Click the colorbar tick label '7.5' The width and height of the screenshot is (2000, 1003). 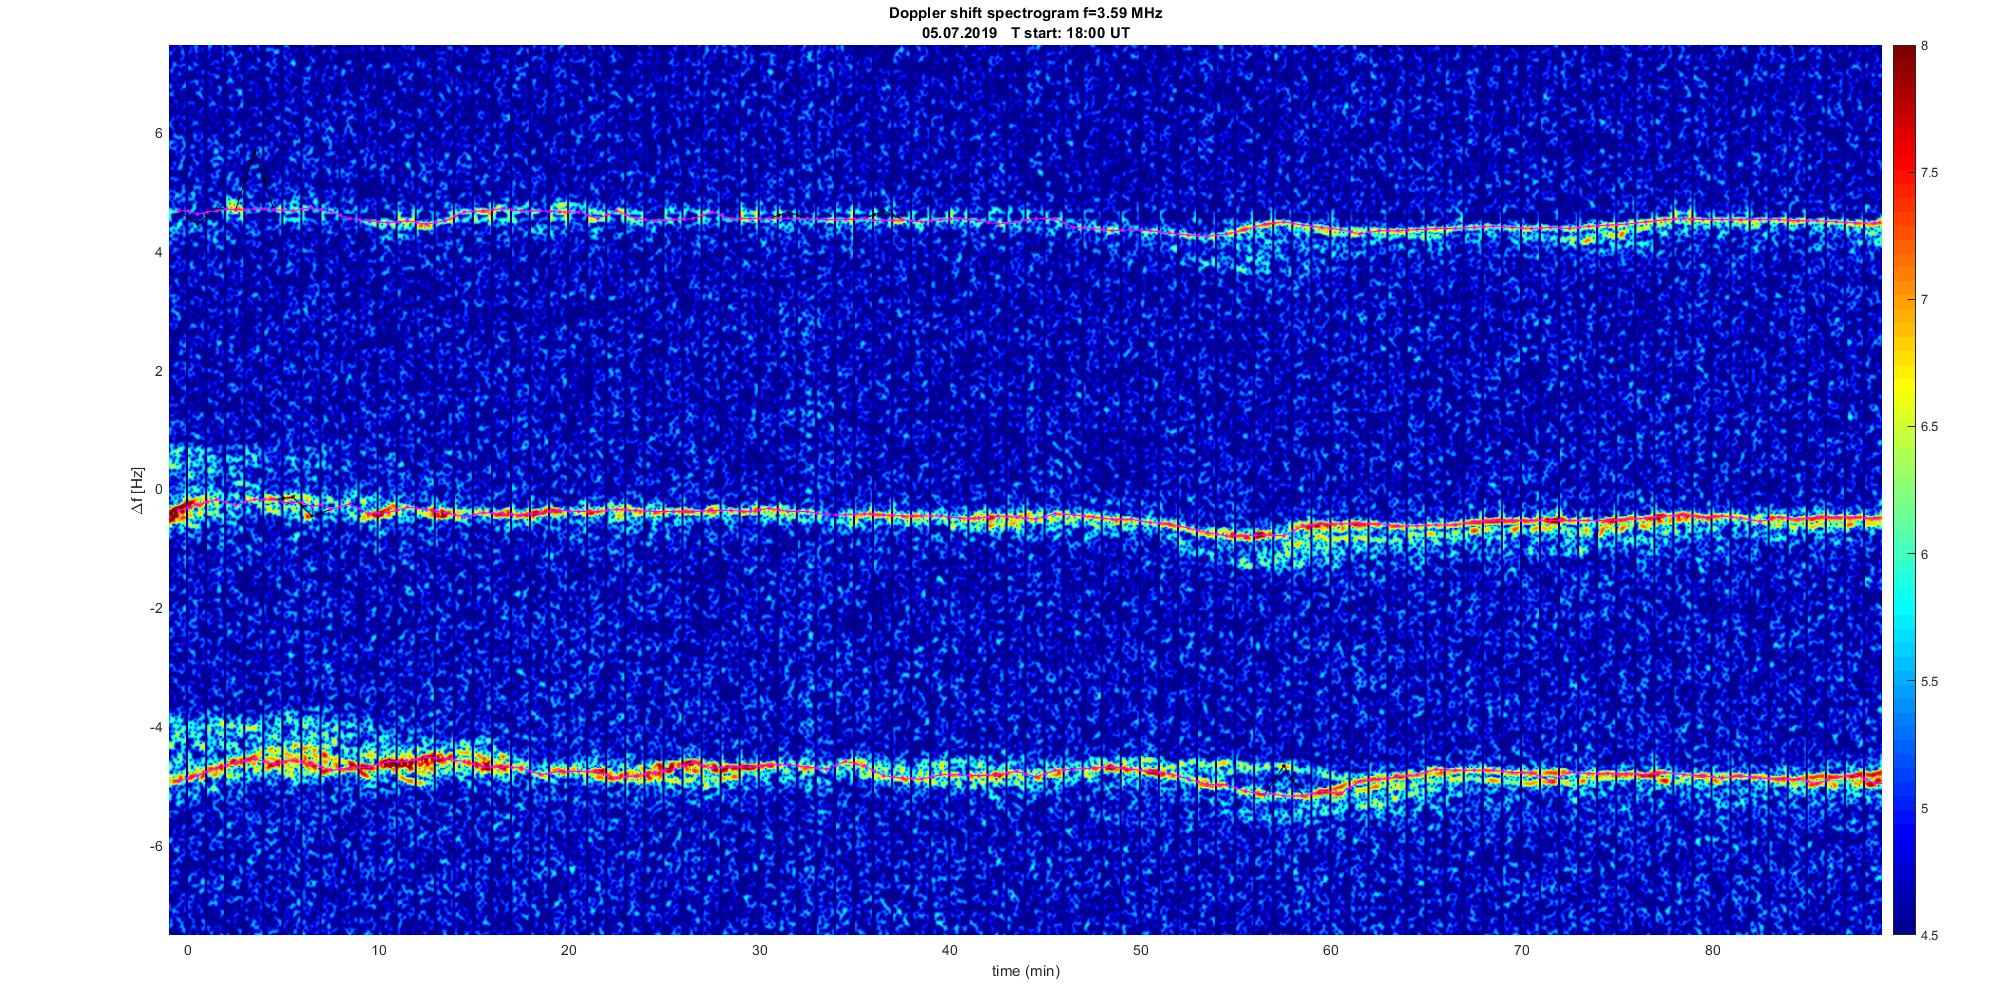click(x=1929, y=173)
